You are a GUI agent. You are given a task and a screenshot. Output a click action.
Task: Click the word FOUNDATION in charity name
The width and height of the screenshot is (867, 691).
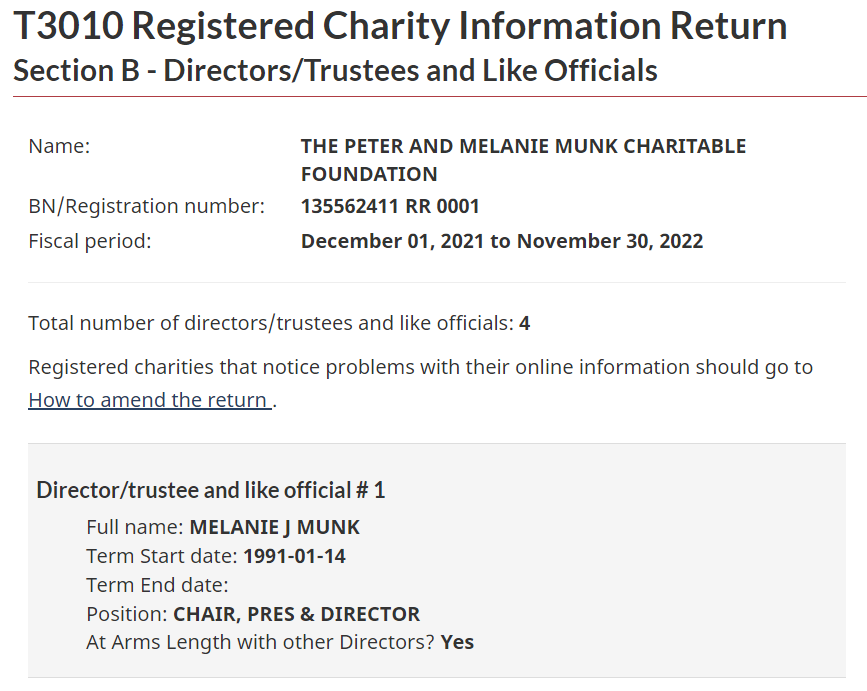tap(369, 174)
